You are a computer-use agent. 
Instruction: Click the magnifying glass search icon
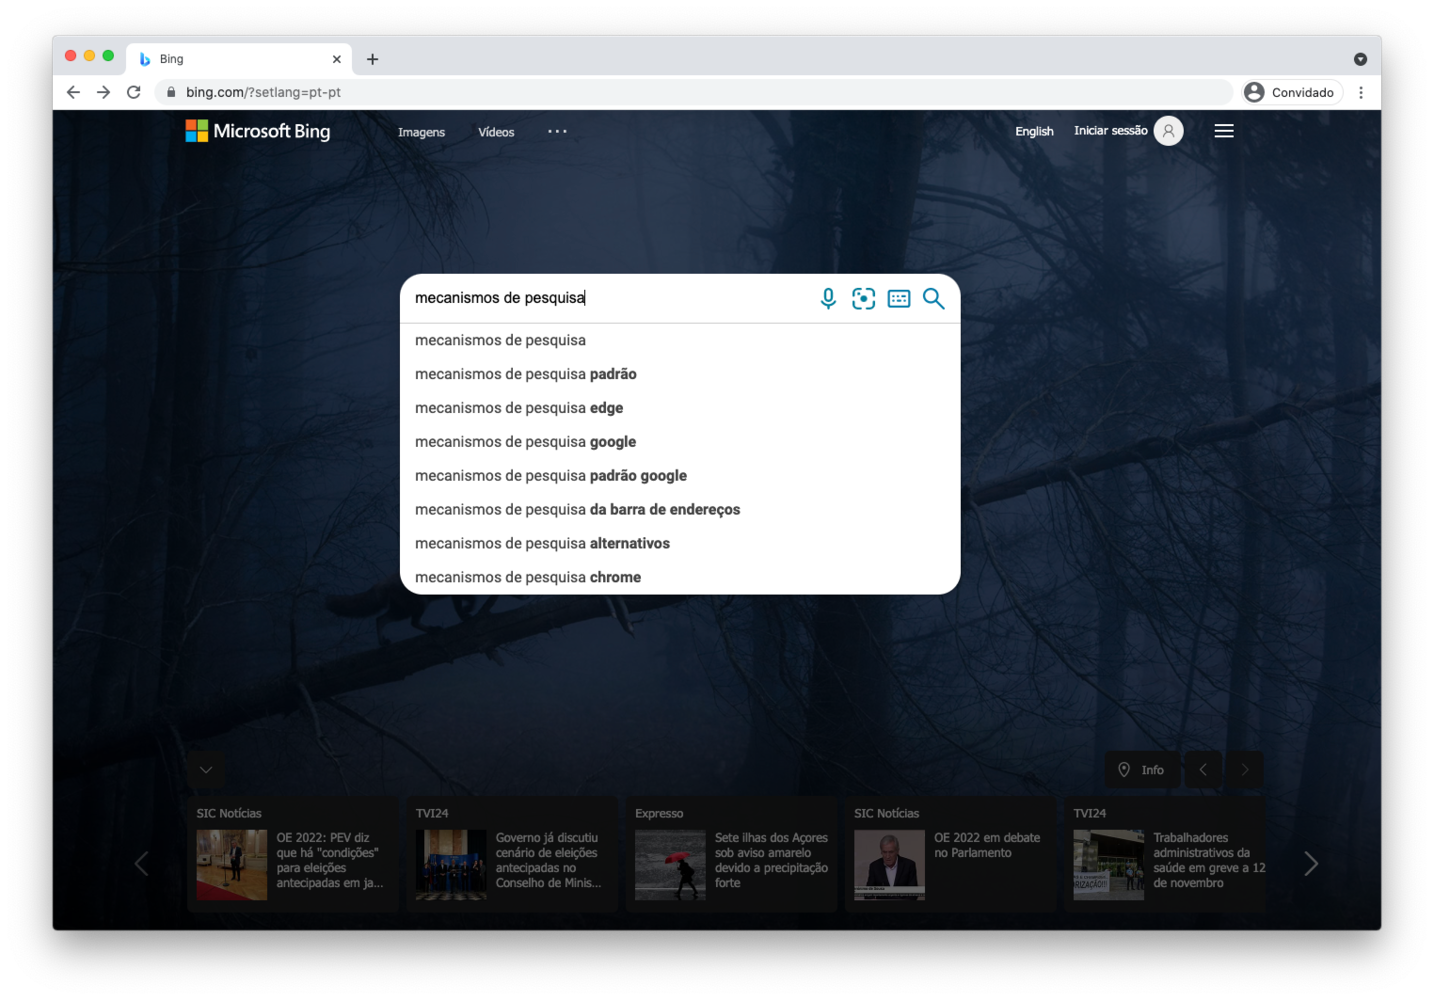(934, 298)
